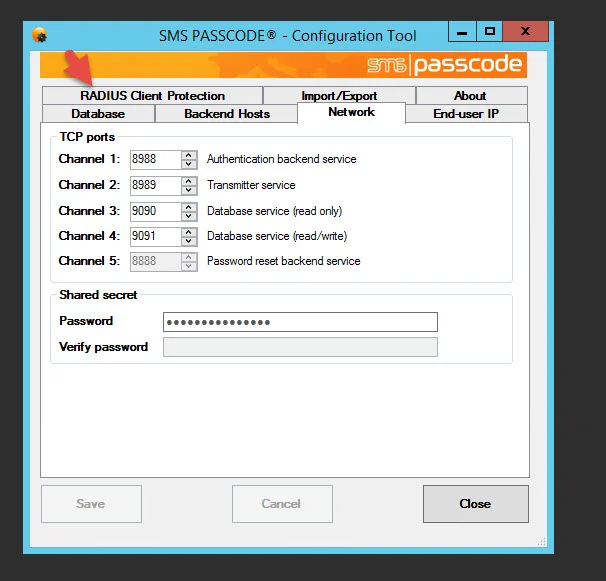Click the Cancel button
This screenshot has width=606, height=581.
point(282,504)
